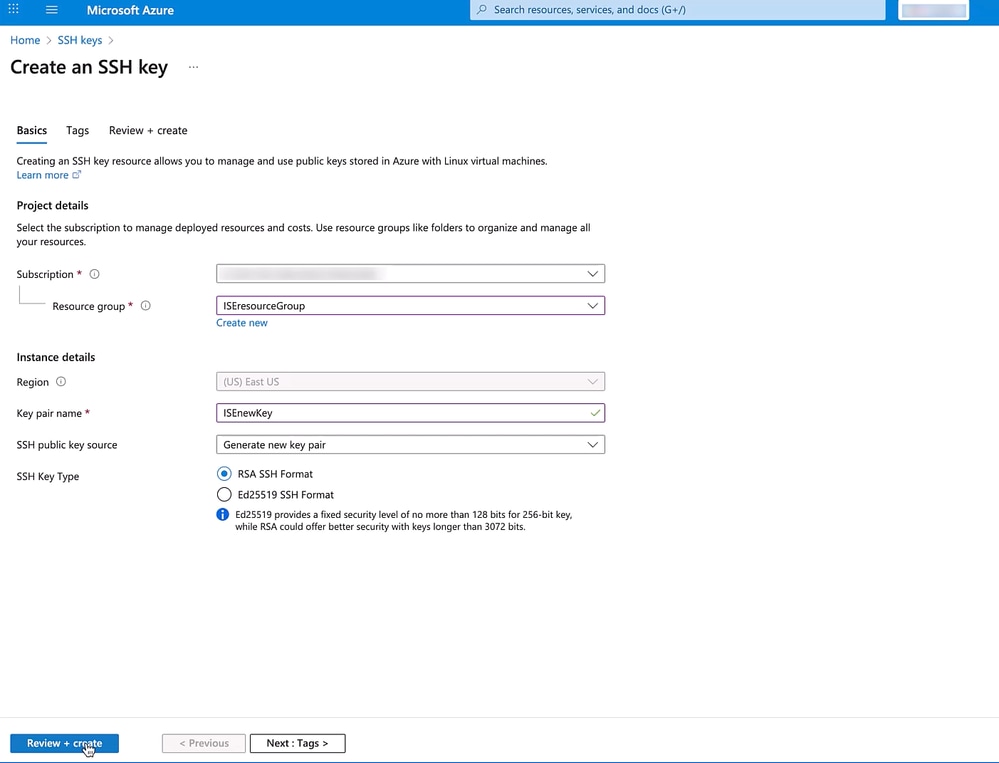This screenshot has height=763, width=999.
Task: View the Subscription info tooltip icon
Action: (93, 274)
